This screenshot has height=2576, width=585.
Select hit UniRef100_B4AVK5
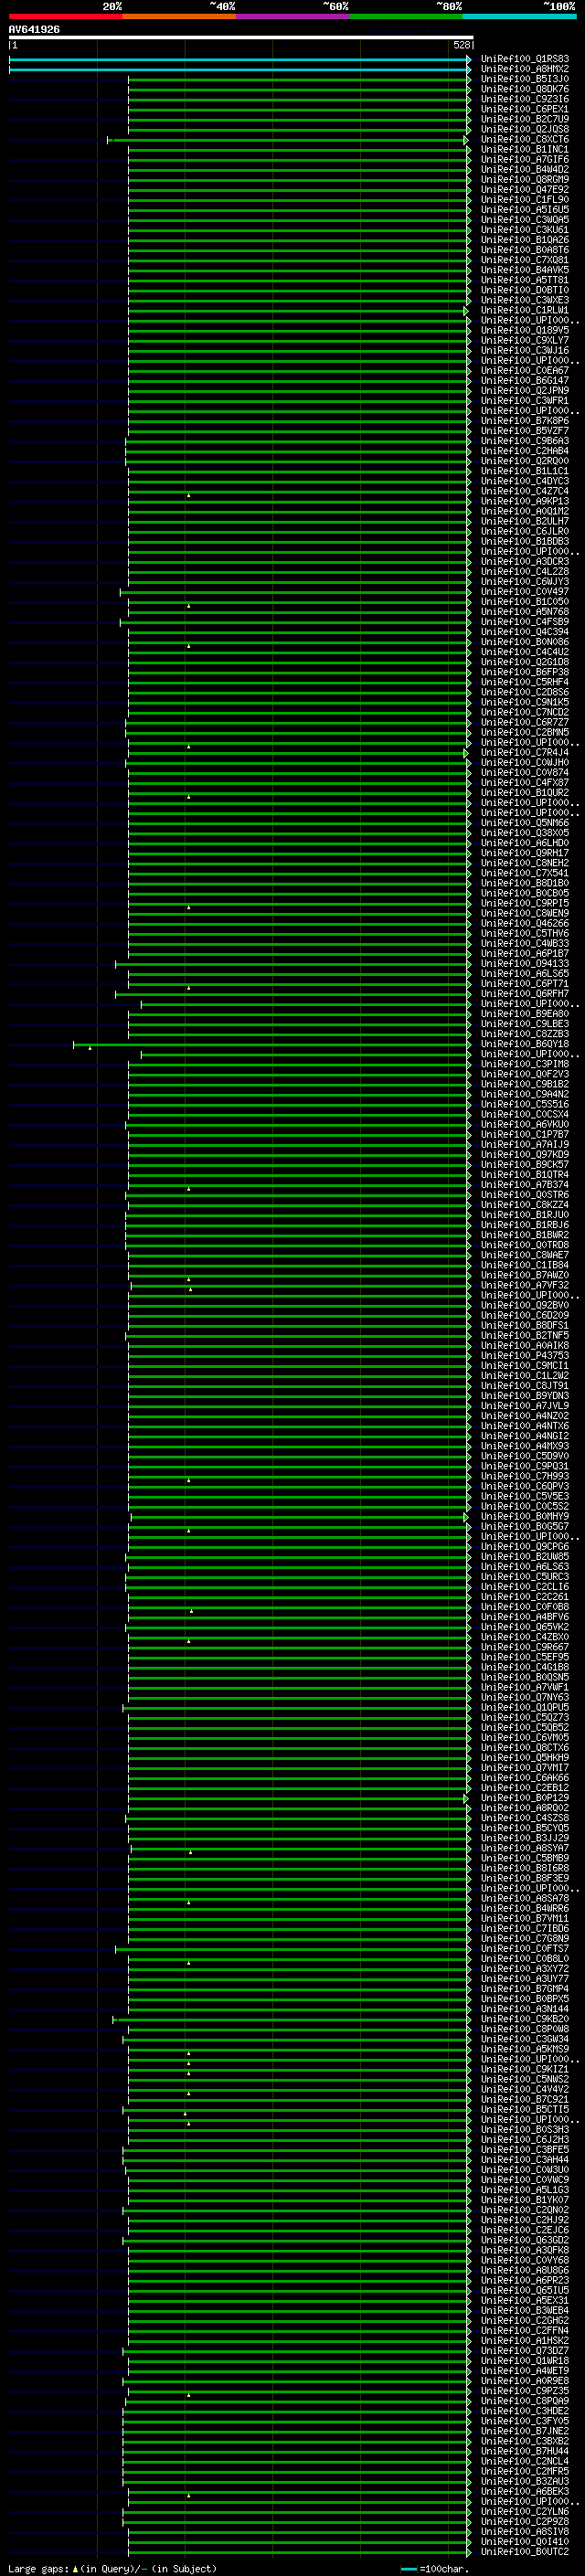pyautogui.click(x=525, y=269)
